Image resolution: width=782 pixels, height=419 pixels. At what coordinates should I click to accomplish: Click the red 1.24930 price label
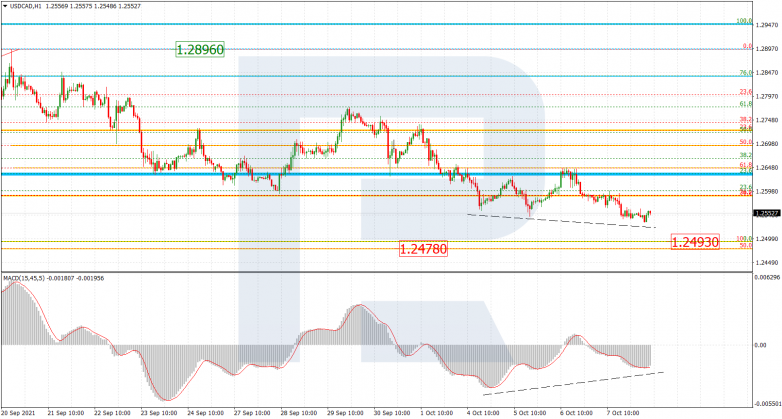click(x=695, y=242)
